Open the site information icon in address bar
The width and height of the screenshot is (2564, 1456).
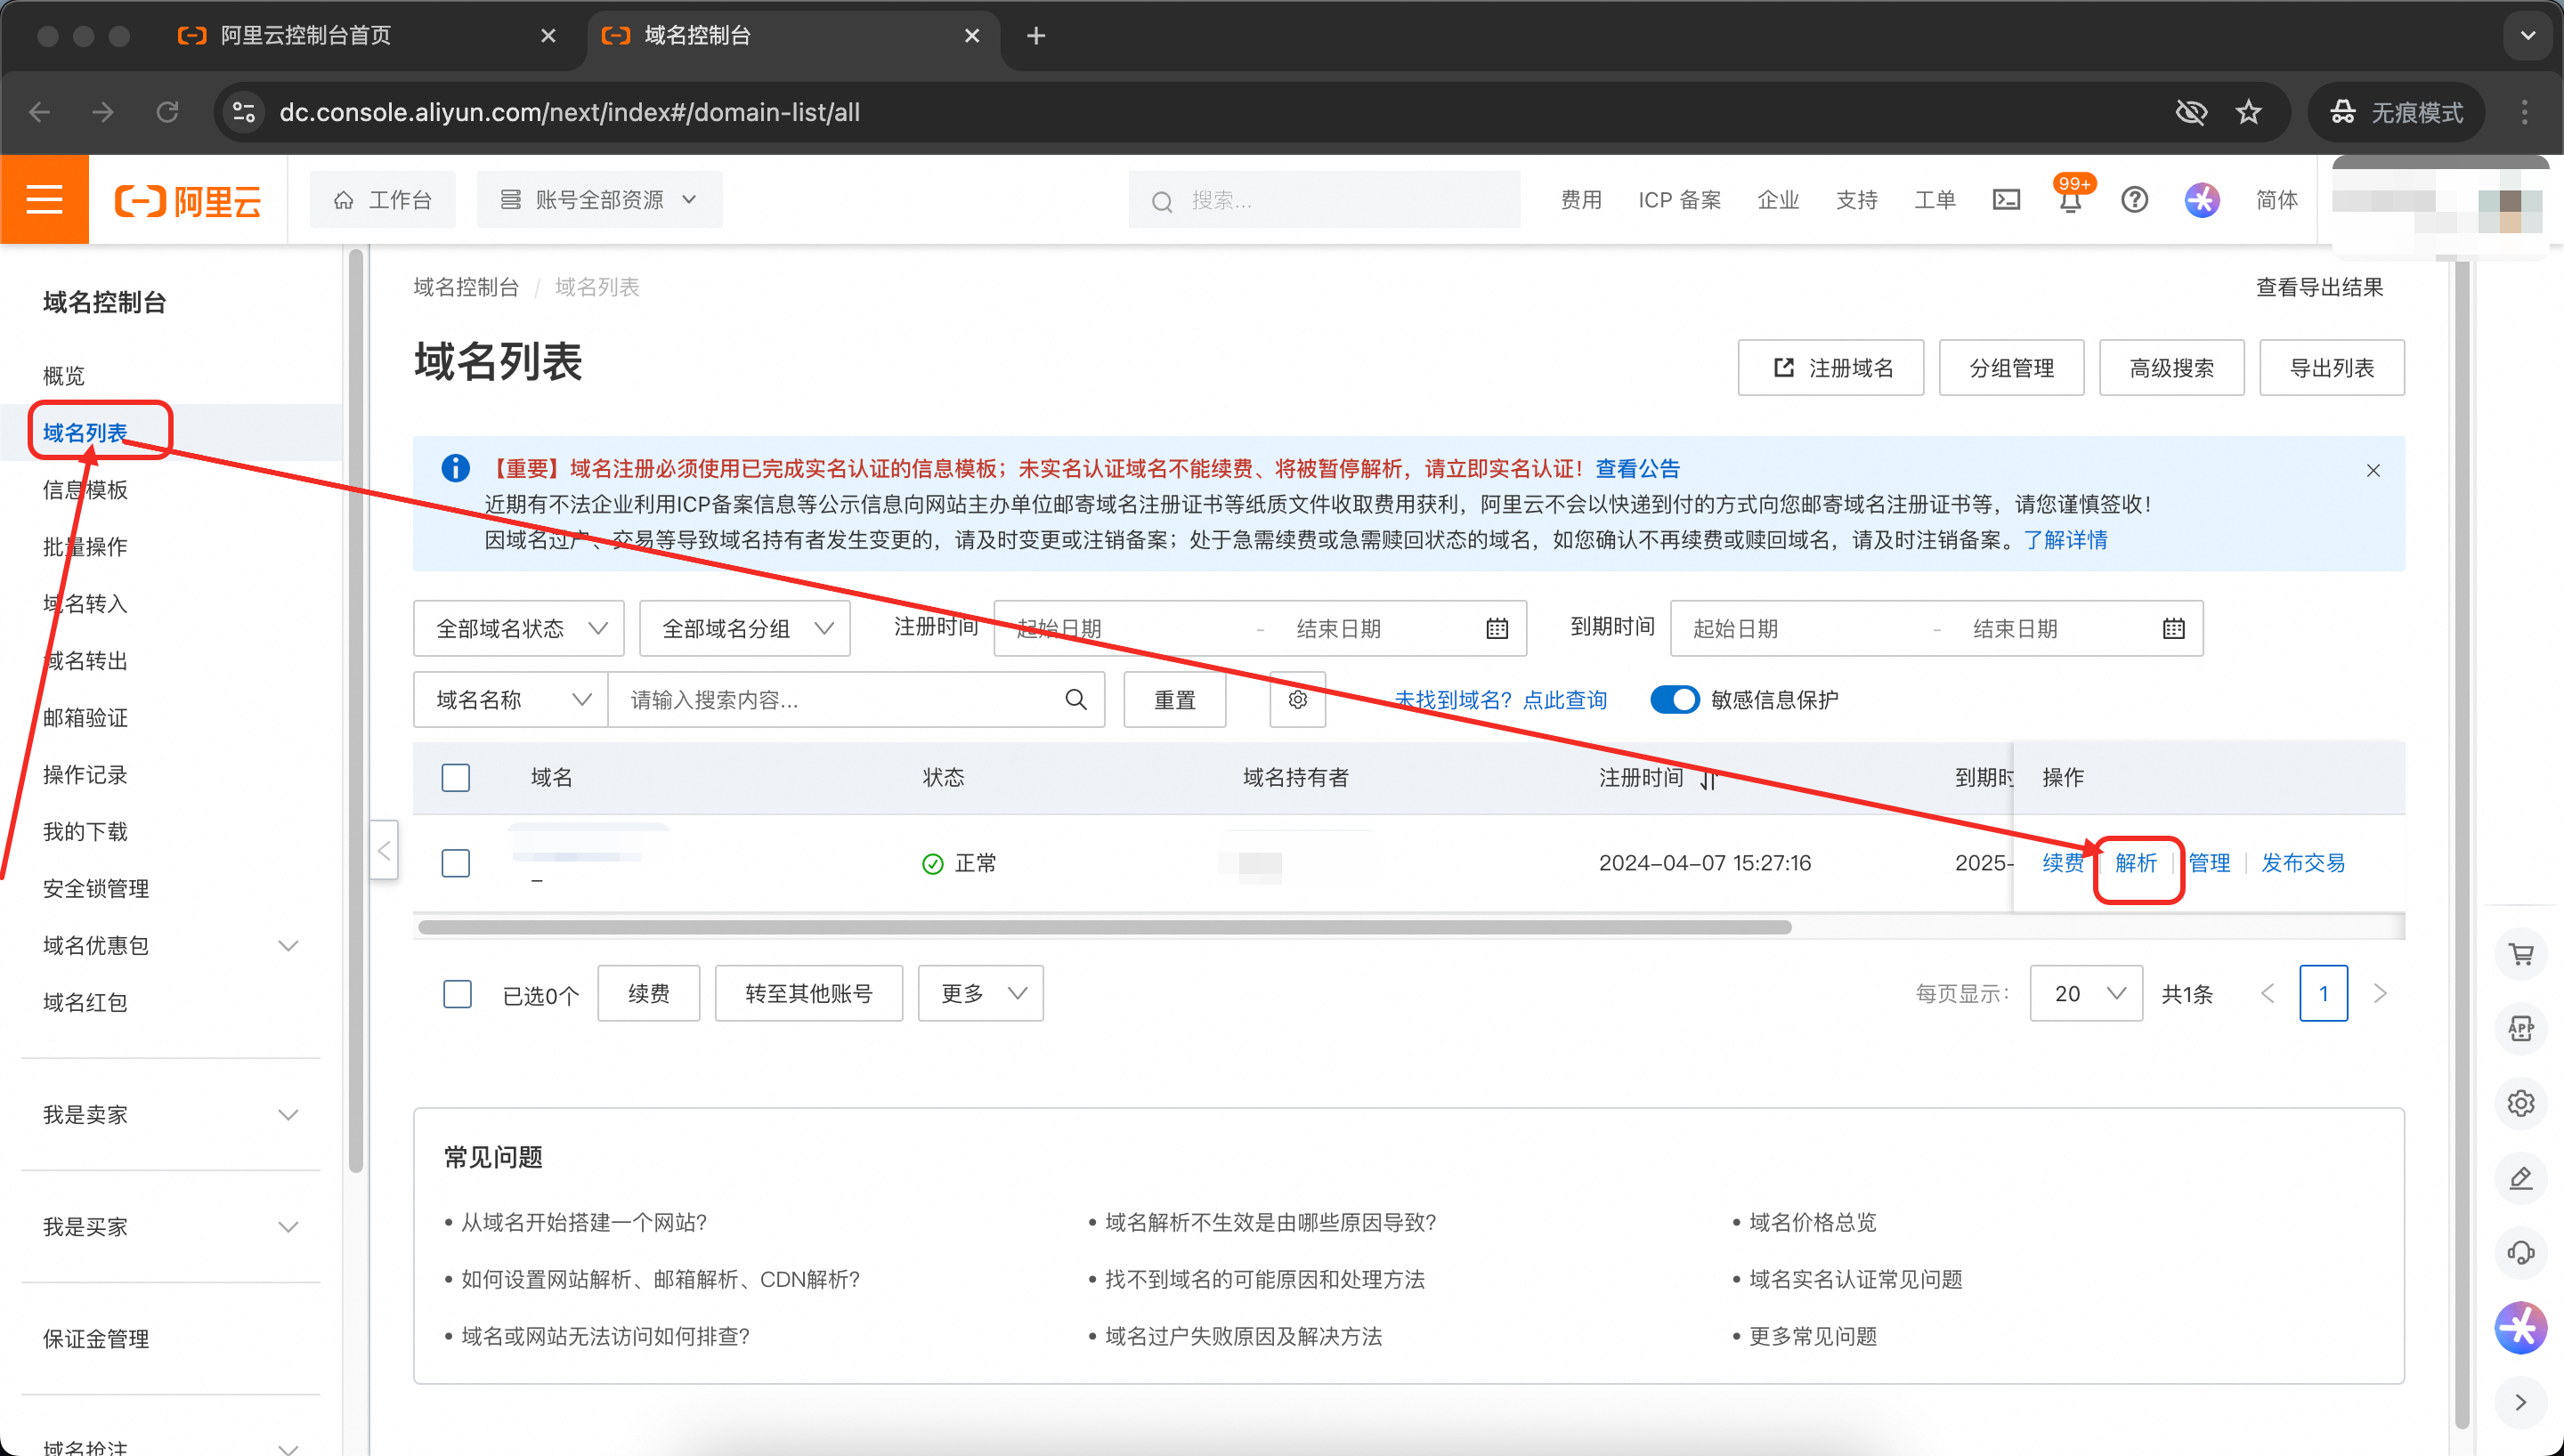coord(243,112)
